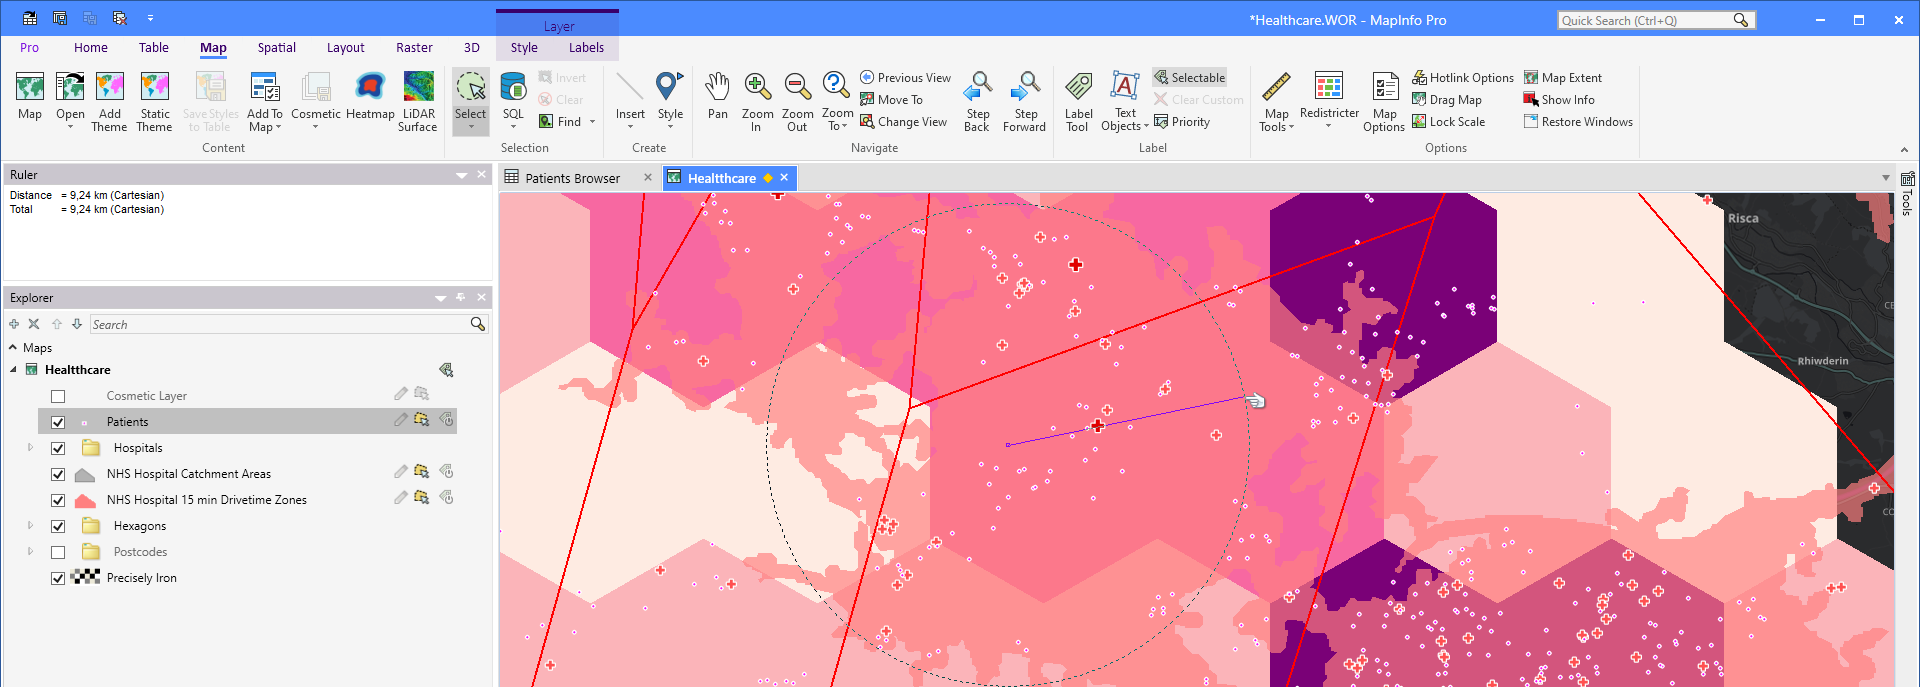Switch to the Patients Browser tab
The height and width of the screenshot is (687, 1920).
pos(572,178)
